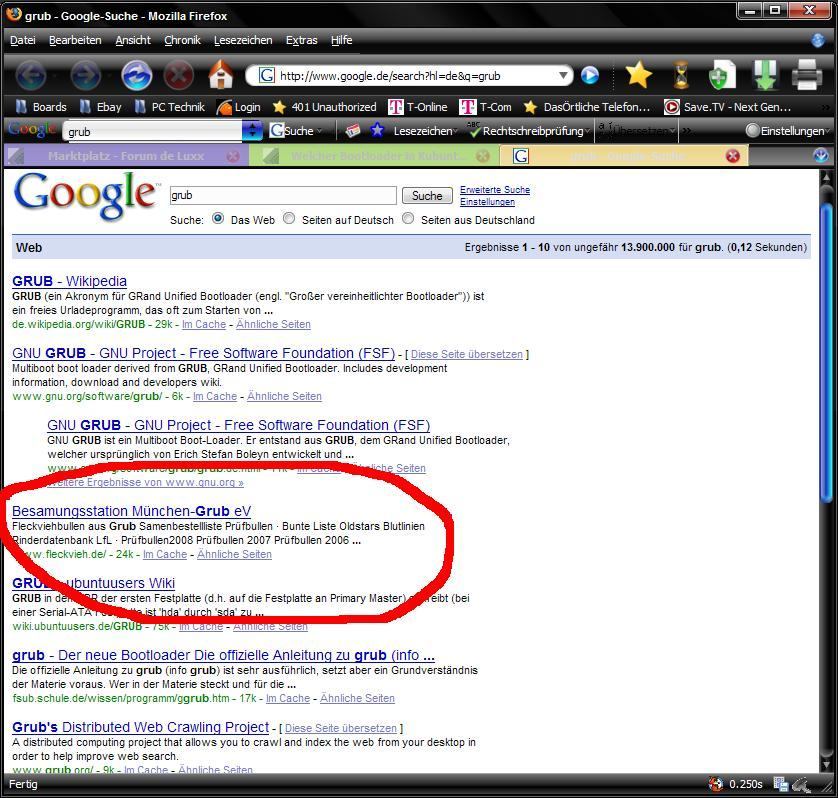Open the Boards bookmark folder
The image size is (838, 798).
pos(41,107)
